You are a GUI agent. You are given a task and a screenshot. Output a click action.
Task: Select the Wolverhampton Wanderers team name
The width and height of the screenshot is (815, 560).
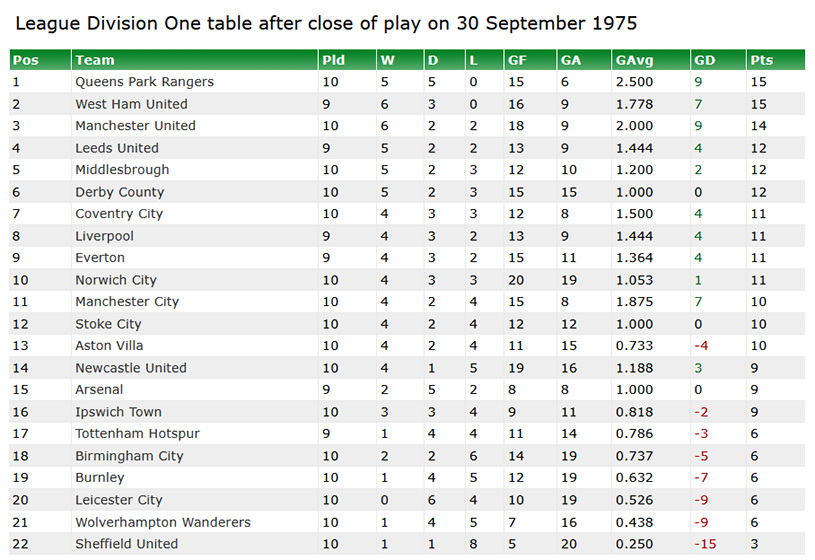(163, 522)
